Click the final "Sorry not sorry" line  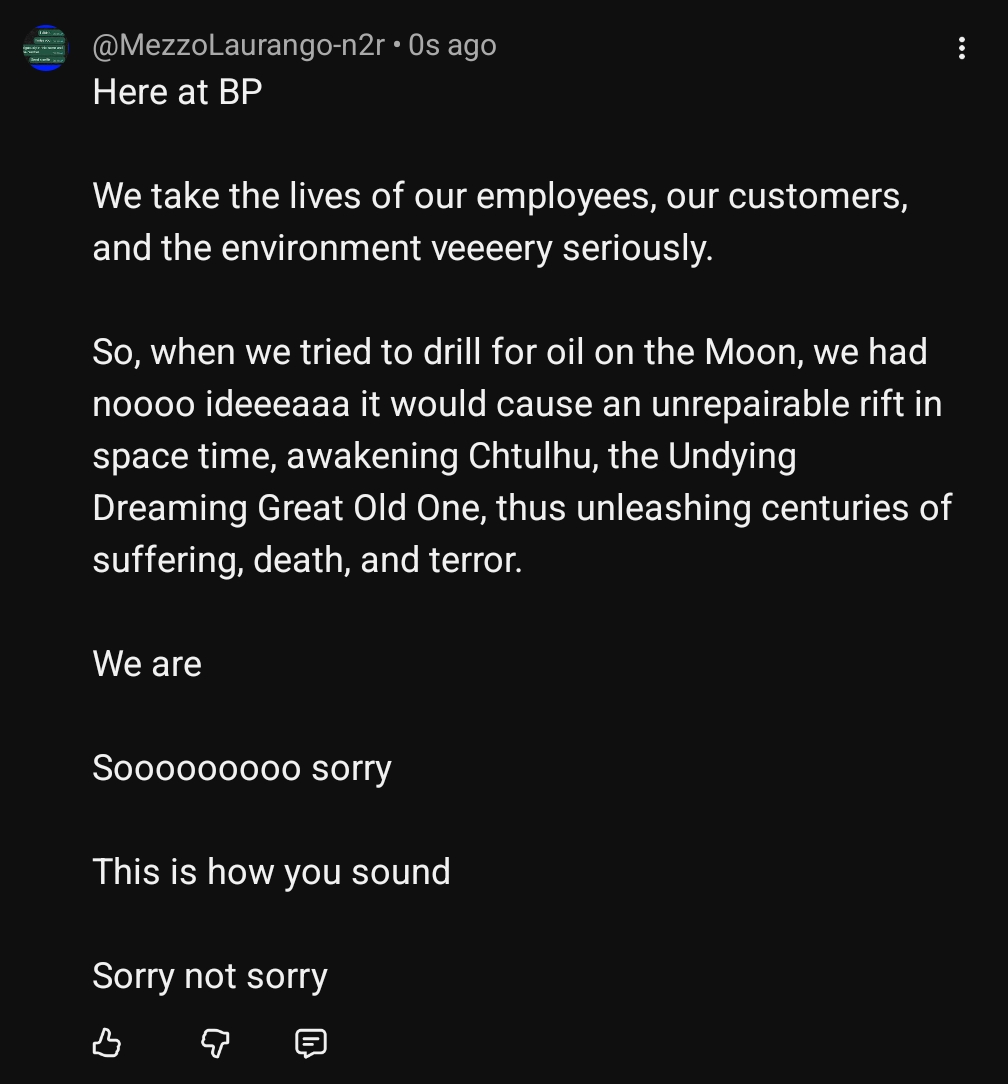[x=210, y=976]
